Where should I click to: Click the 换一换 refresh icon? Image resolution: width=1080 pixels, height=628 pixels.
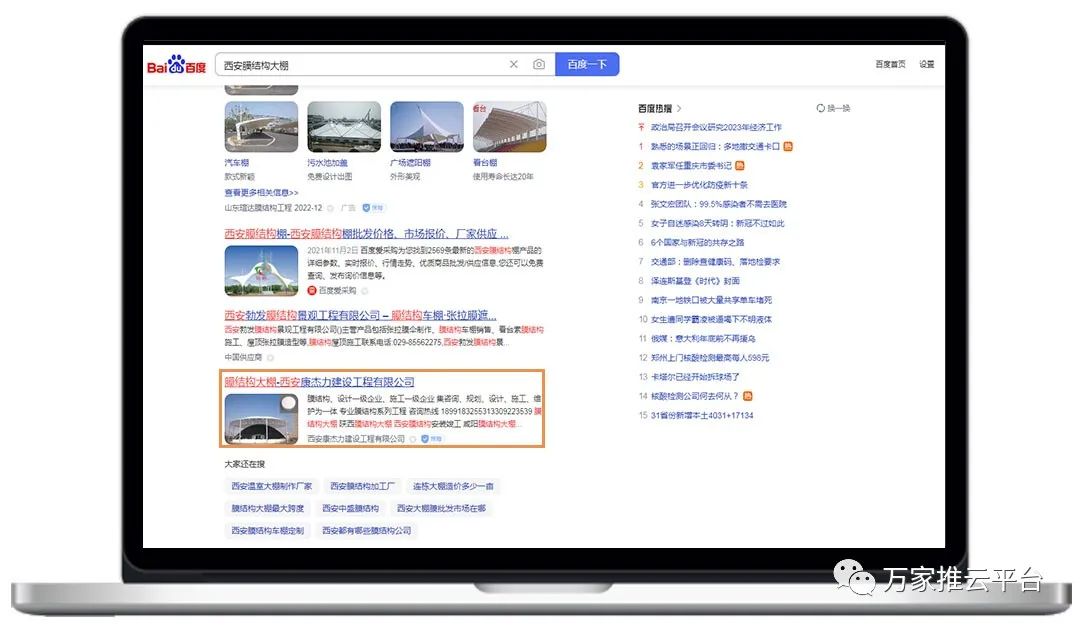pos(821,108)
